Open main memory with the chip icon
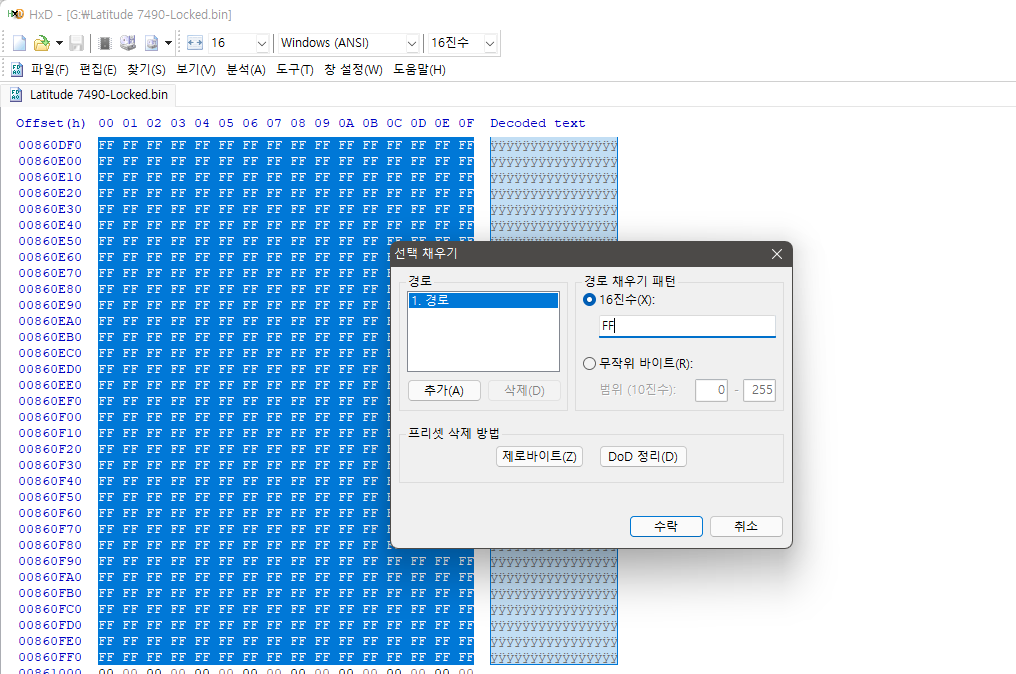This screenshot has height=674, width=1016. (104, 43)
